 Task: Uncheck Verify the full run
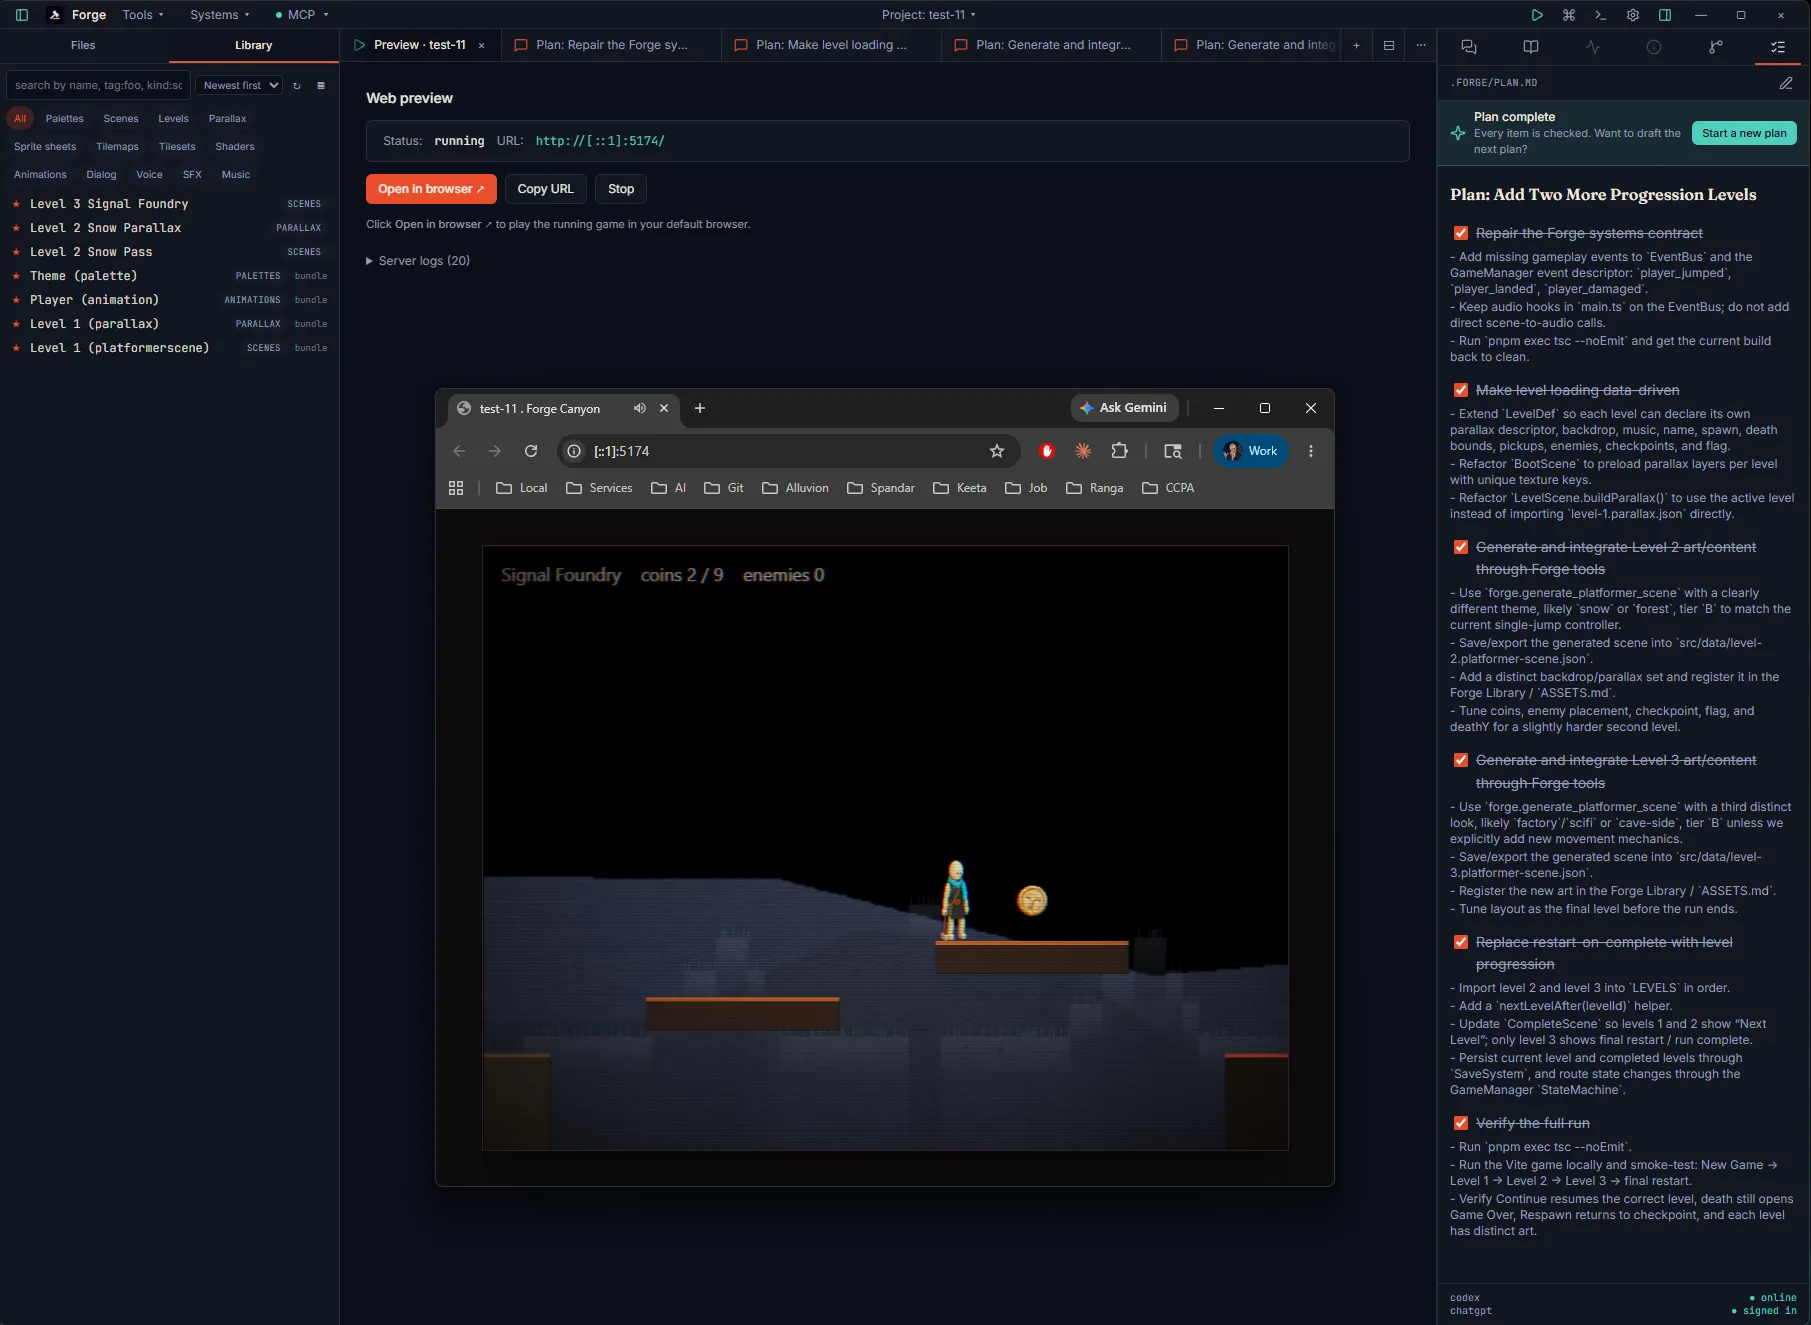click(1461, 1123)
